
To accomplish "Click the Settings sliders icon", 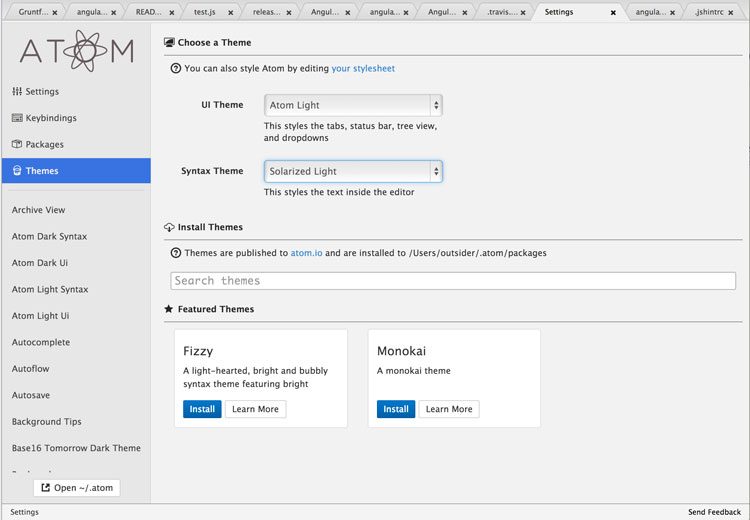I will [17, 91].
